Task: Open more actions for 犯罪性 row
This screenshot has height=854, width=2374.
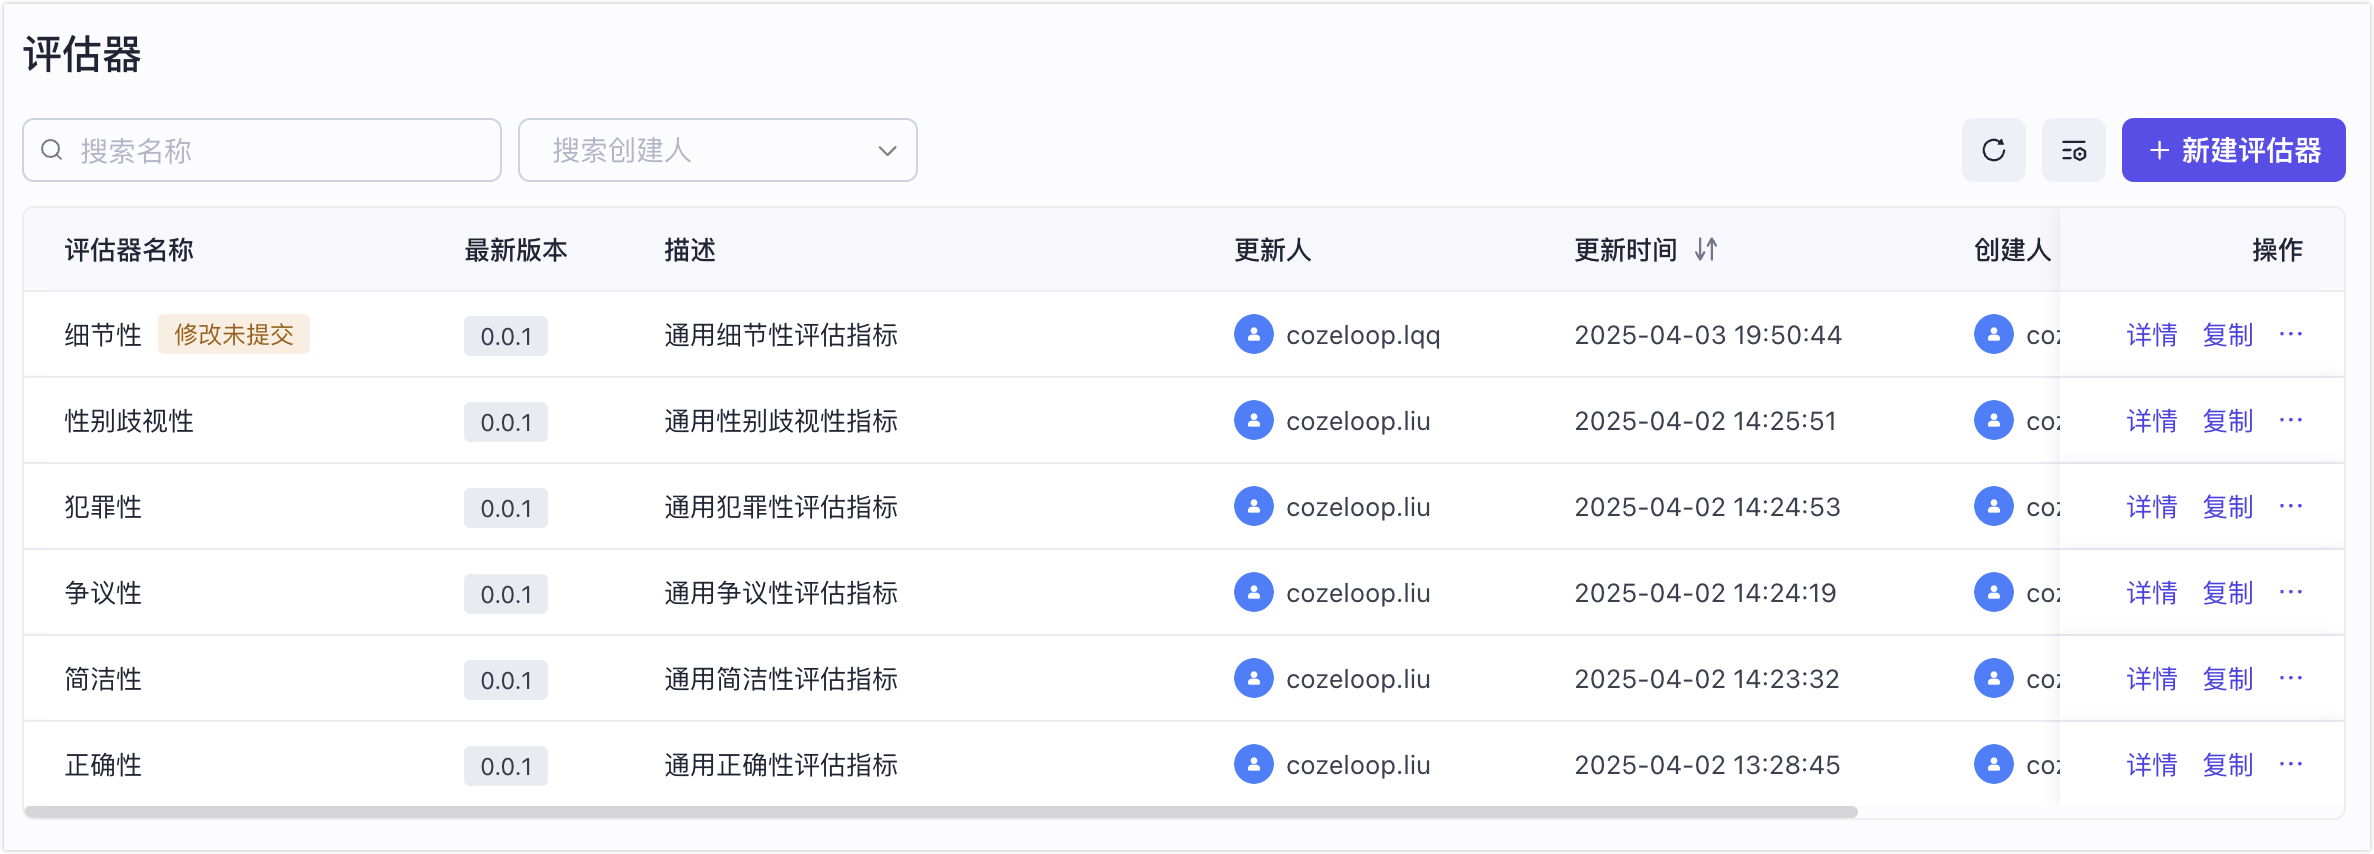Action: click(2290, 506)
